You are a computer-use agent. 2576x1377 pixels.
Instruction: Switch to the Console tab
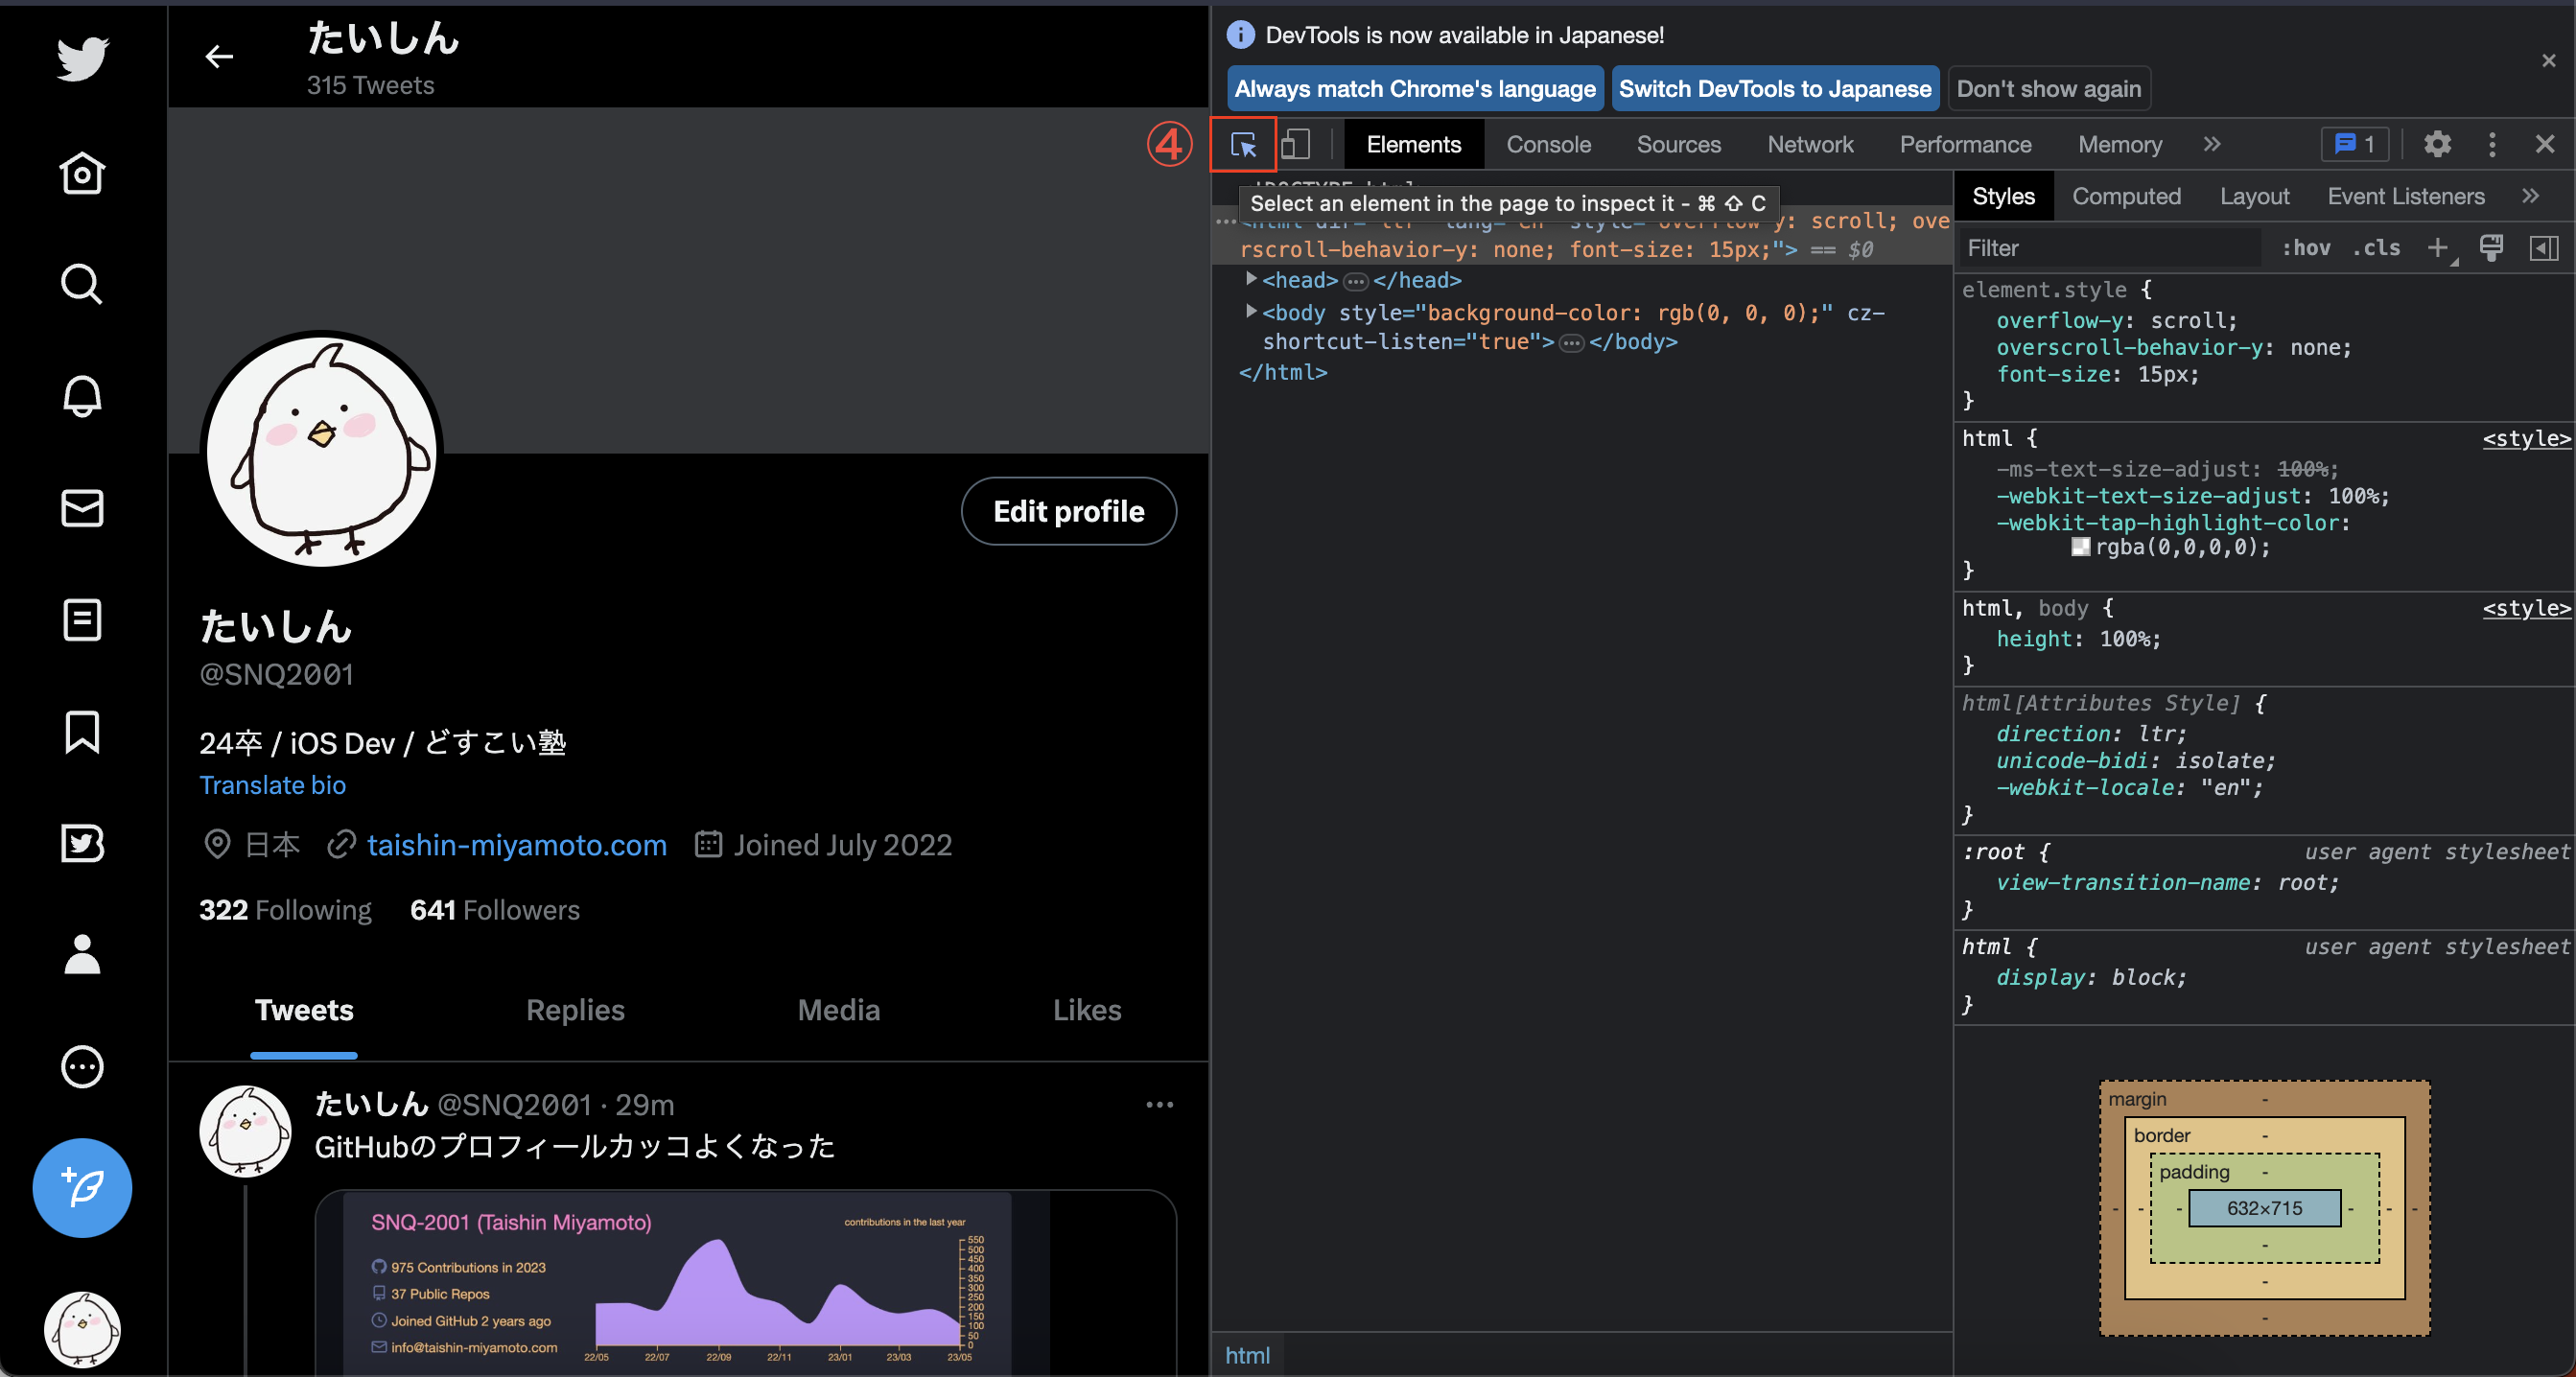click(x=1548, y=145)
